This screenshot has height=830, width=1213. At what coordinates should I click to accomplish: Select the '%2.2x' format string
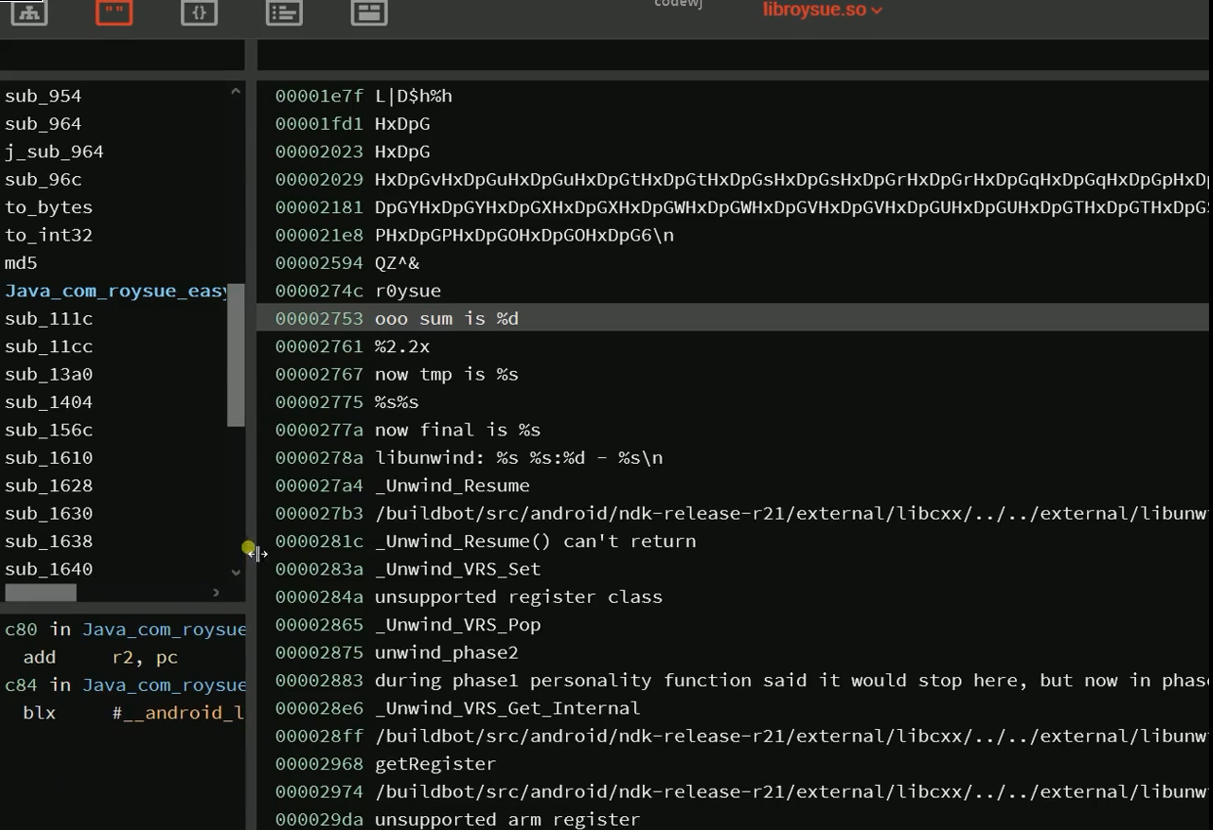732,346
